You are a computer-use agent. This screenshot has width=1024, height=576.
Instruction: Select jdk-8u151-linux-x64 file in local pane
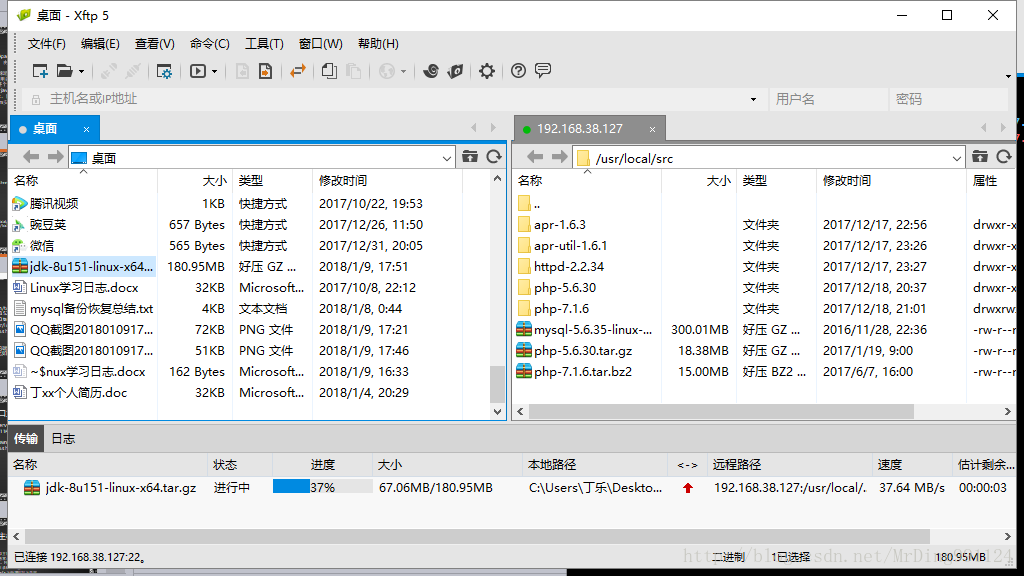point(83,266)
